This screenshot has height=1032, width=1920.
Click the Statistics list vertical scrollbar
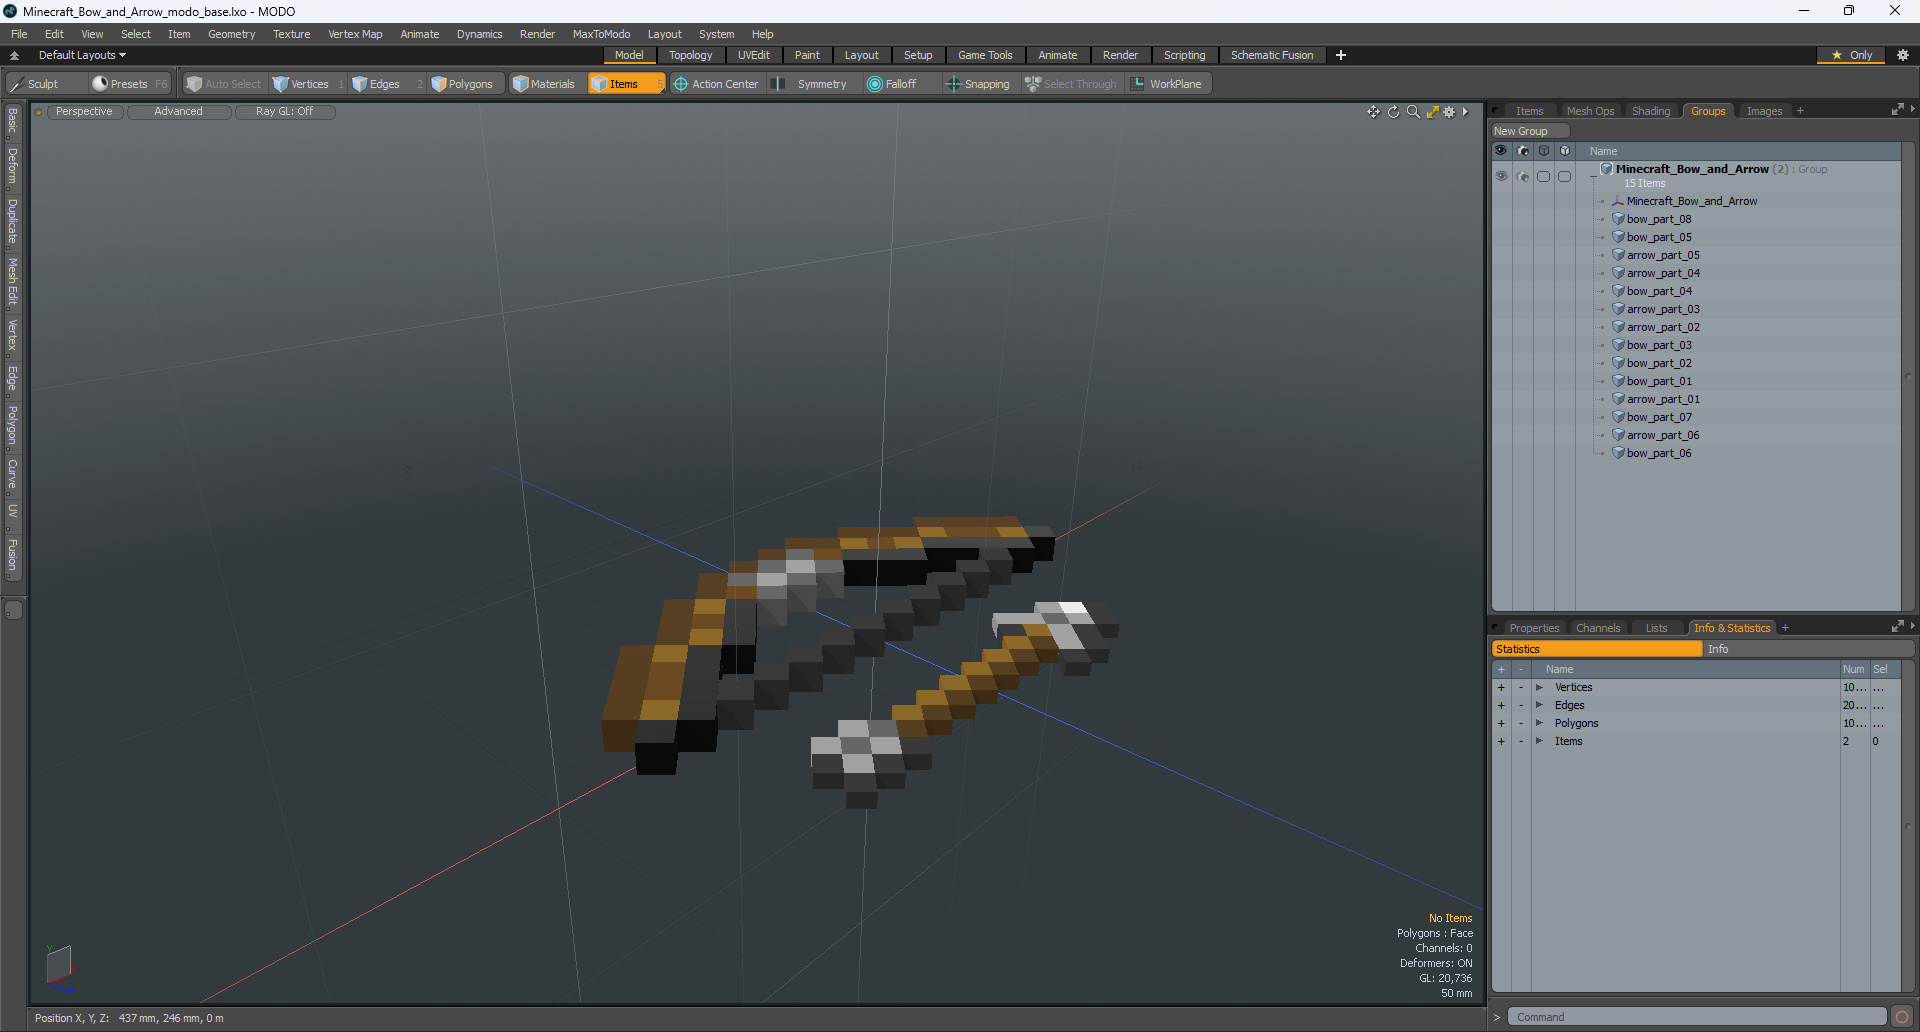pos(1908,826)
